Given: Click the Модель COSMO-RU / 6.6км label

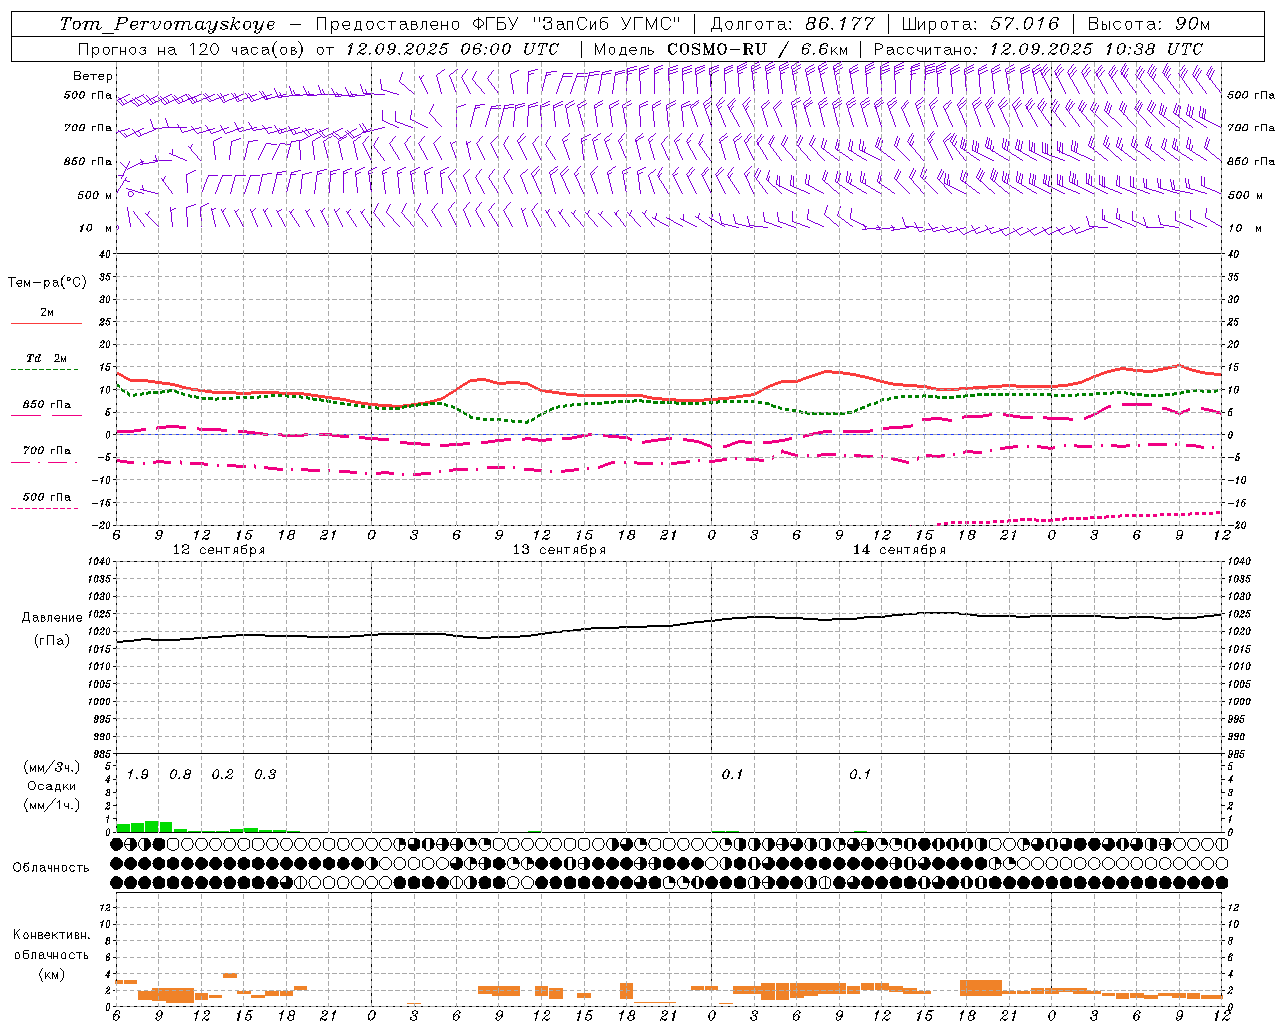Looking at the screenshot, I should click(721, 49).
